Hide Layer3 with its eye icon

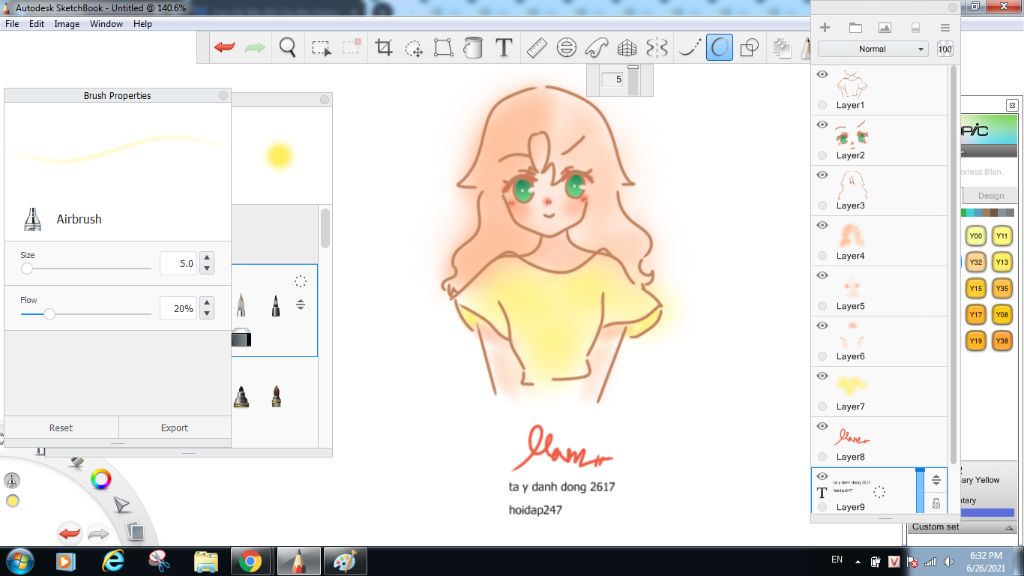pyautogui.click(x=822, y=175)
